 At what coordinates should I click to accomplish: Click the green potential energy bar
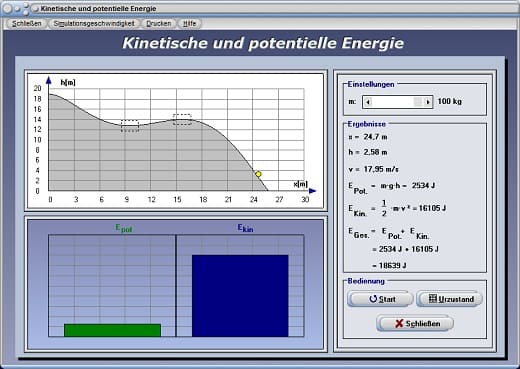pos(112,330)
